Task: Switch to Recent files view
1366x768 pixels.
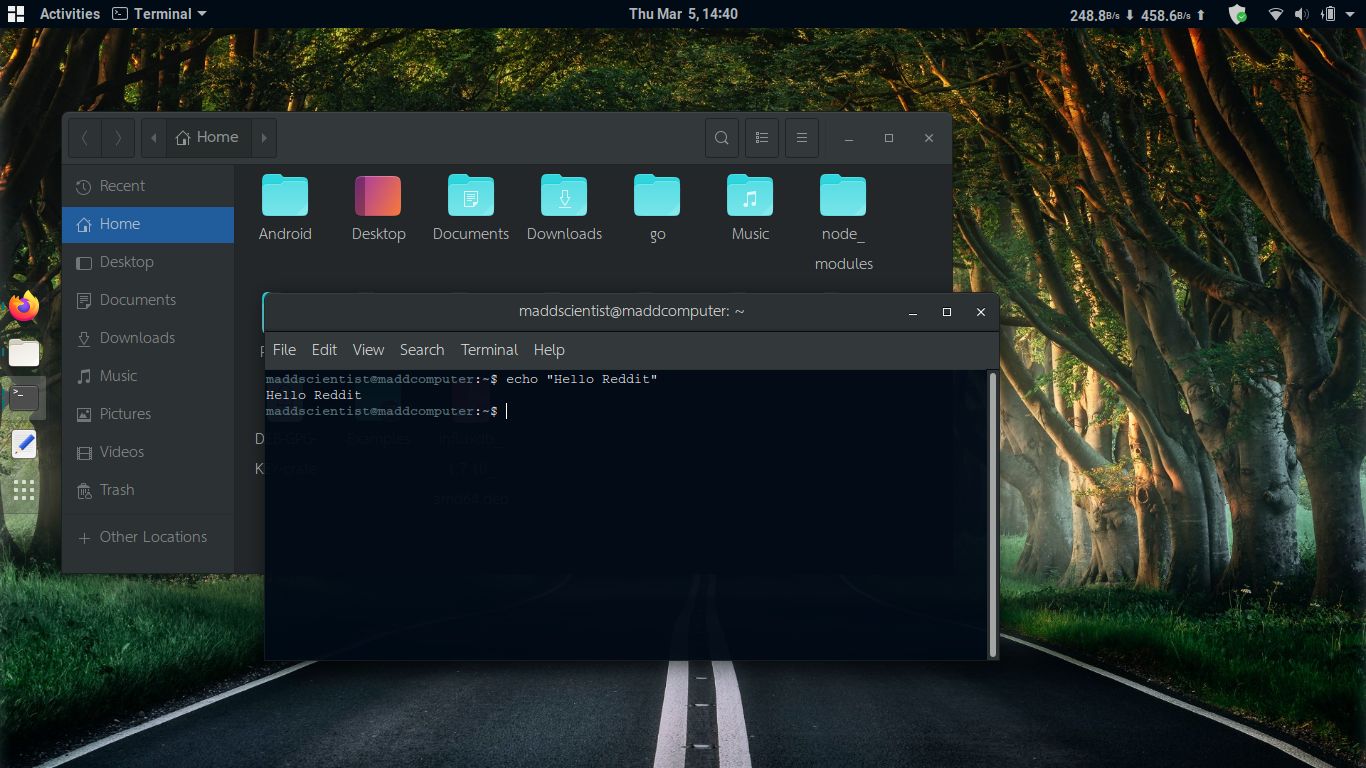Action: pyautogui.click(x=120, y=185)
